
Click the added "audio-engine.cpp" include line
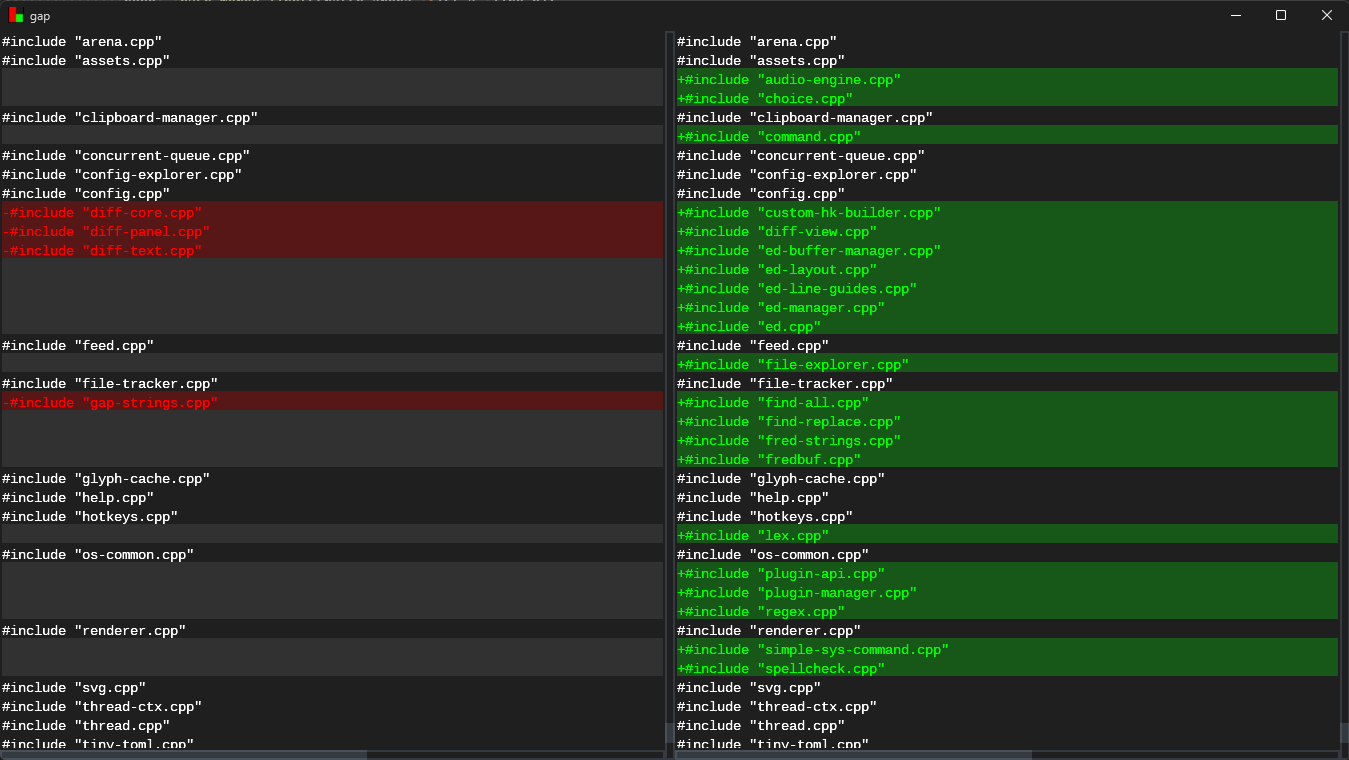[x=789, y=80]
